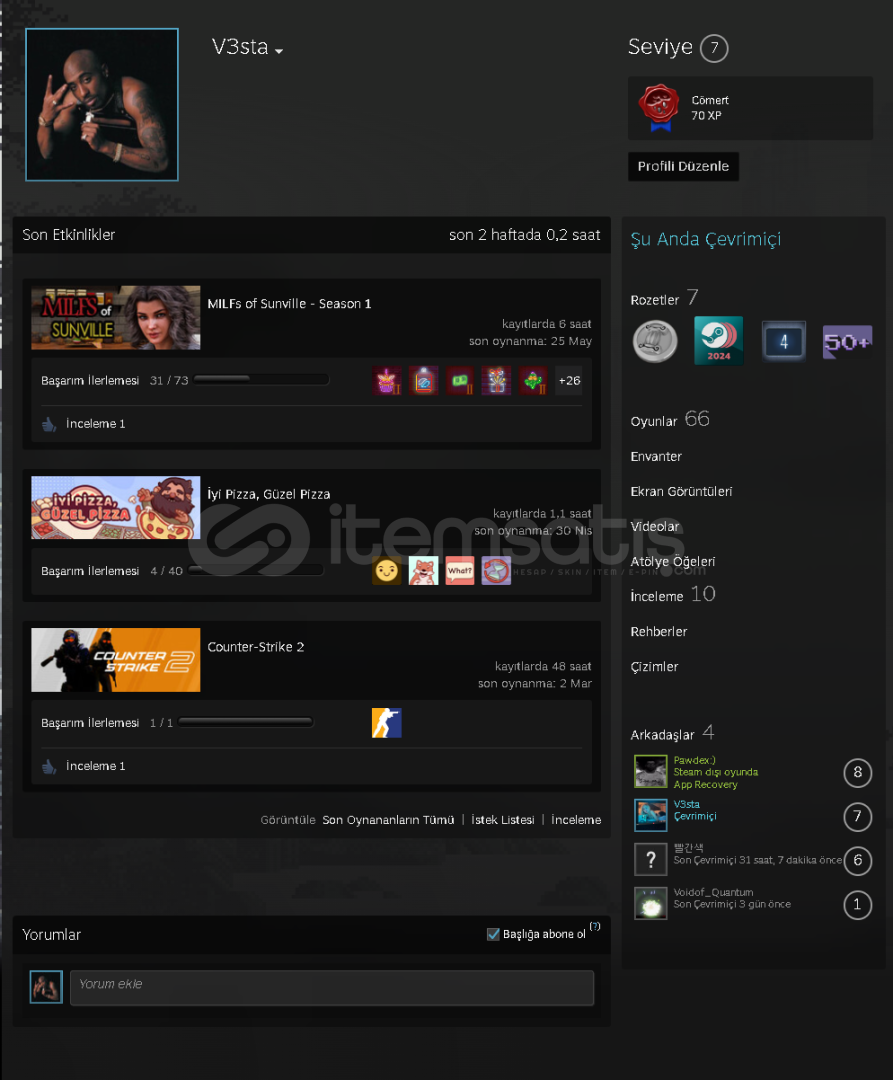Show the +26 more achievements

pos(569,381)
